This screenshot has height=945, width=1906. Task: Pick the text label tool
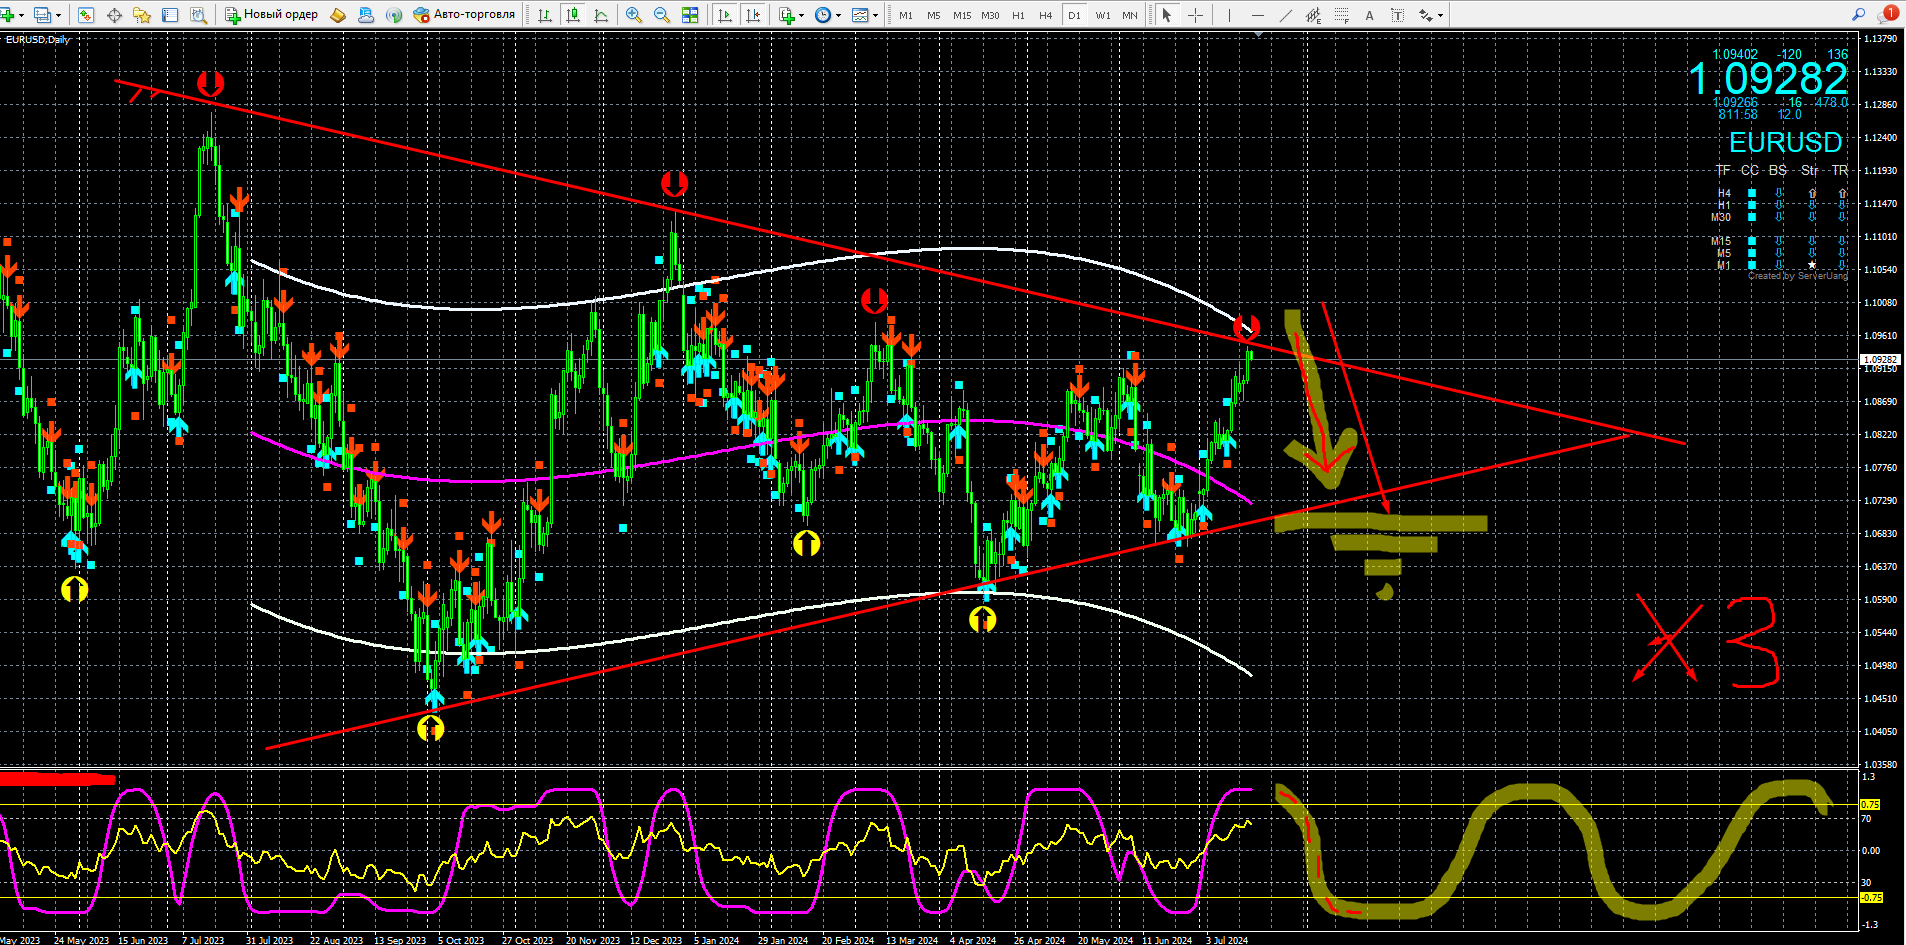pos(1369,15)
